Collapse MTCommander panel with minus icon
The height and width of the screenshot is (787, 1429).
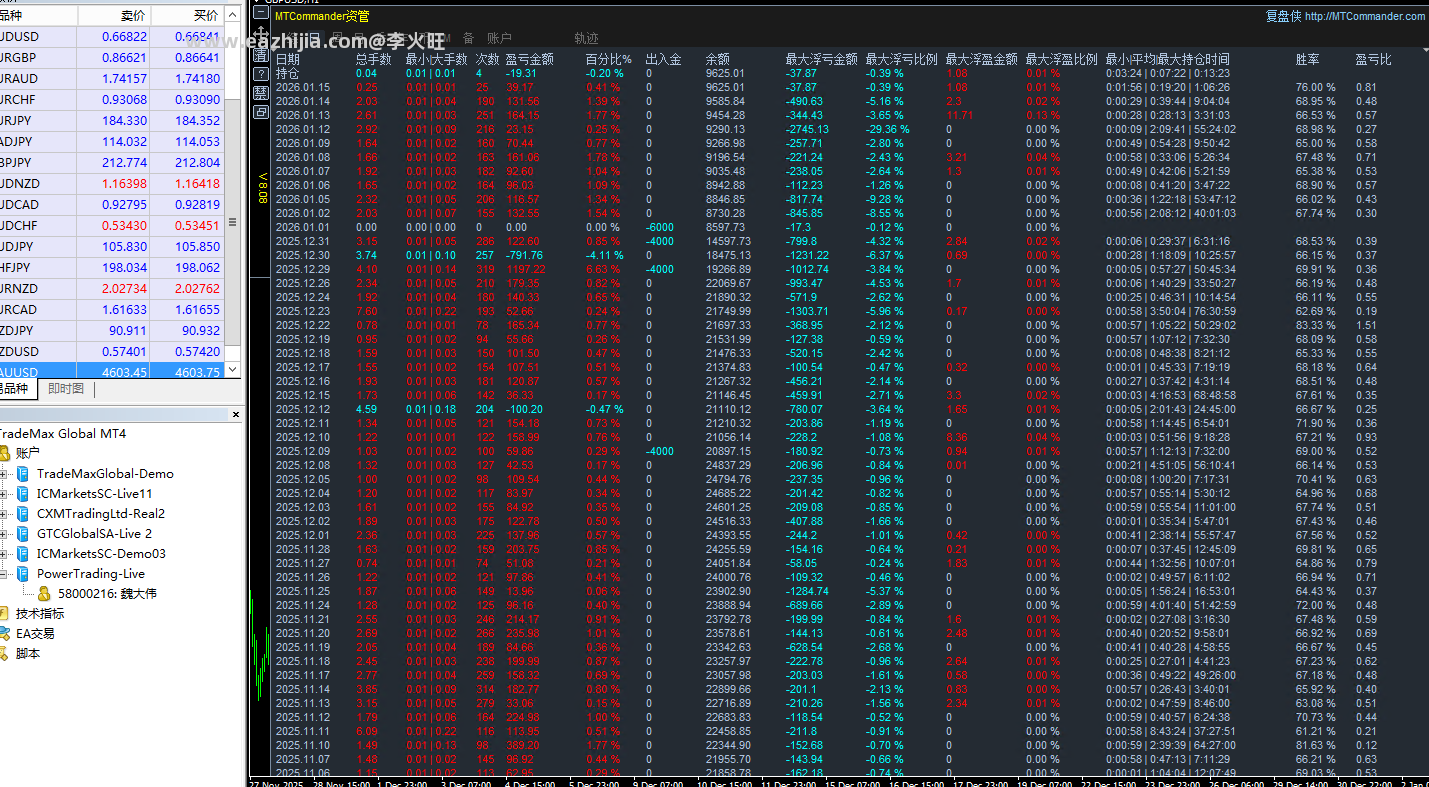[261, 12]
